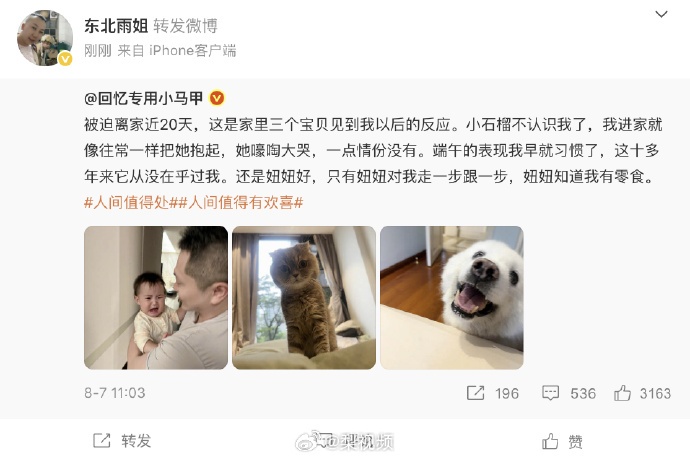Viewport: 690px width, 458px height.
Task: Open the post options chevron menu
Action: click(661, 15)
